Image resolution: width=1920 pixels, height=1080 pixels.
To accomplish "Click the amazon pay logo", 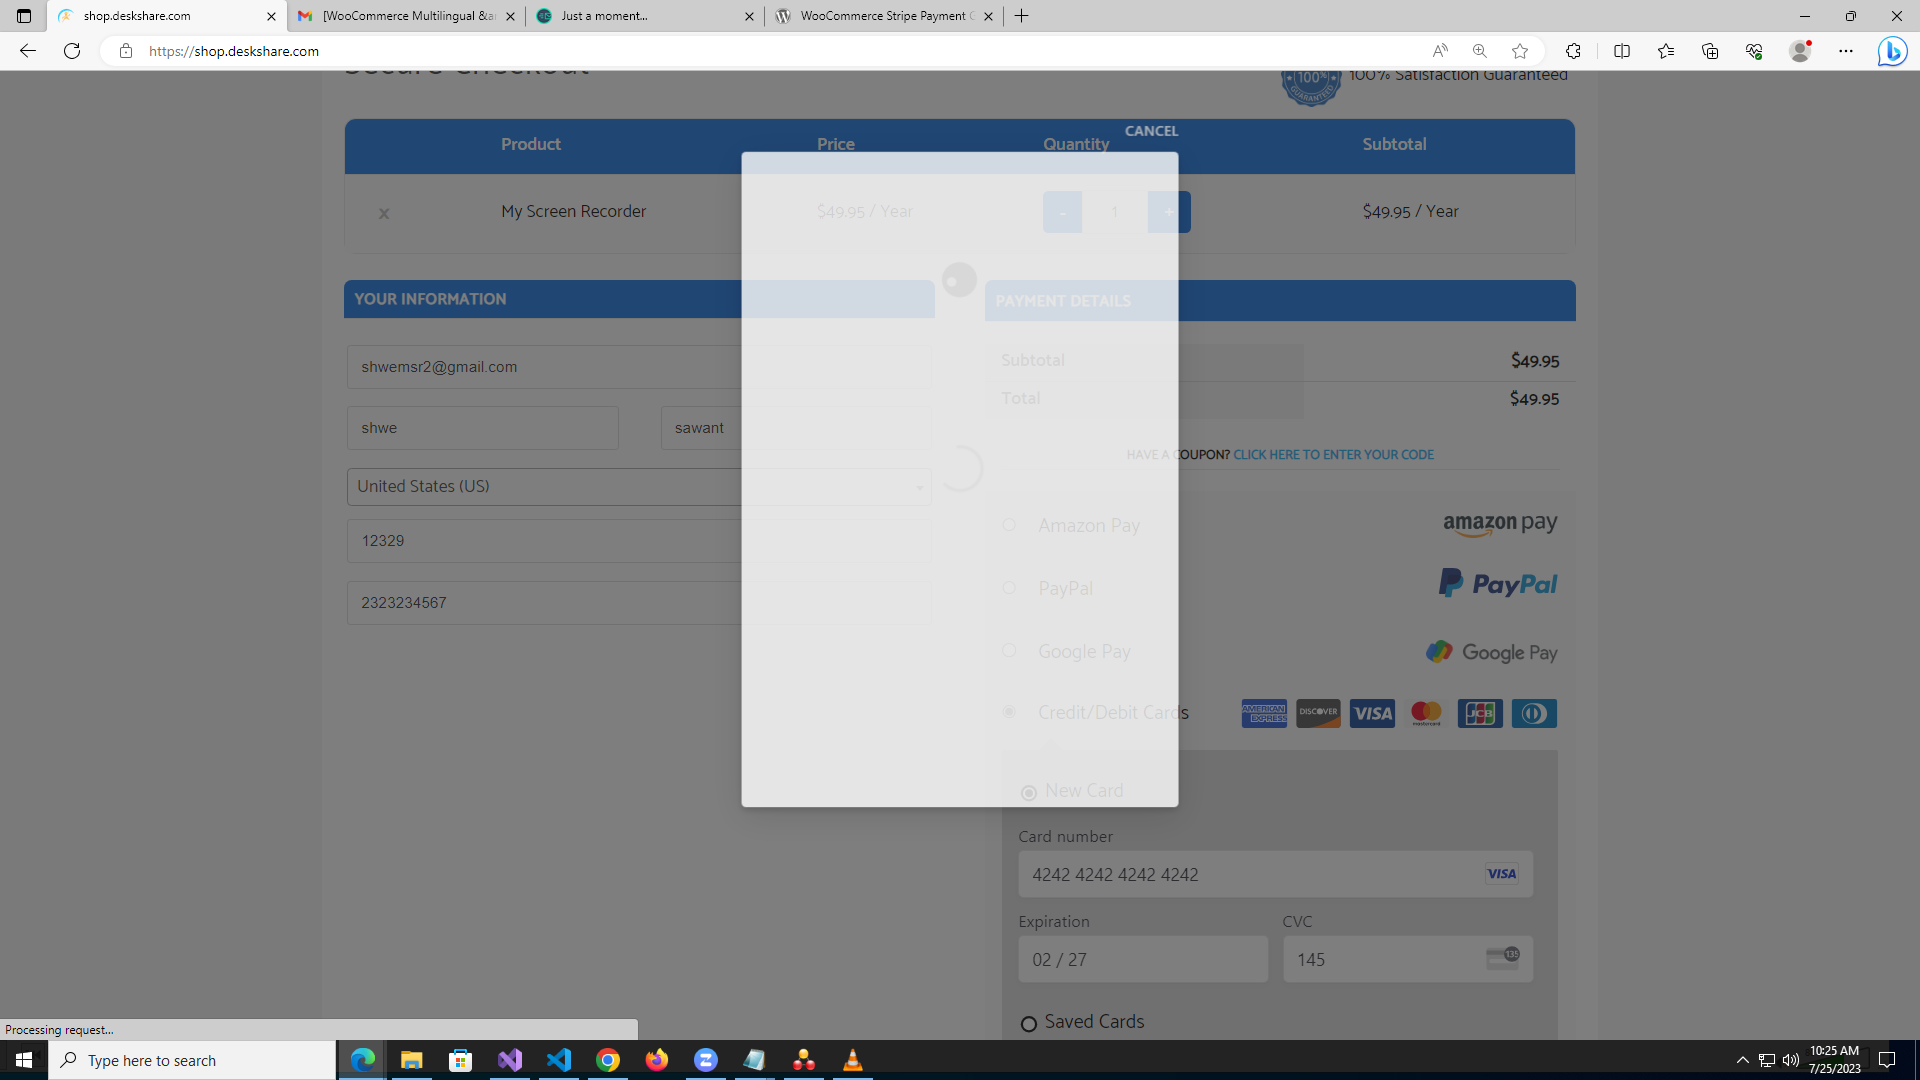I will click(x=1500, y=524).
